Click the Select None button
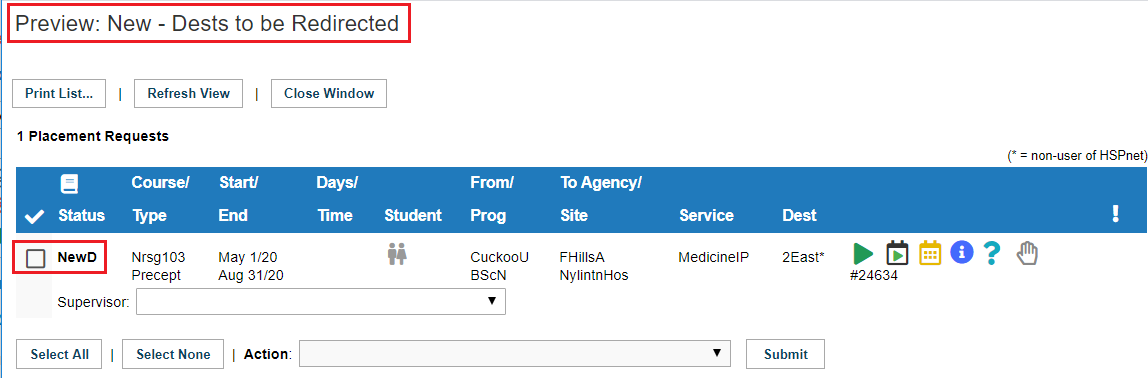The image size is (1148, 378). pyautogui.click(x=173, y=354)
